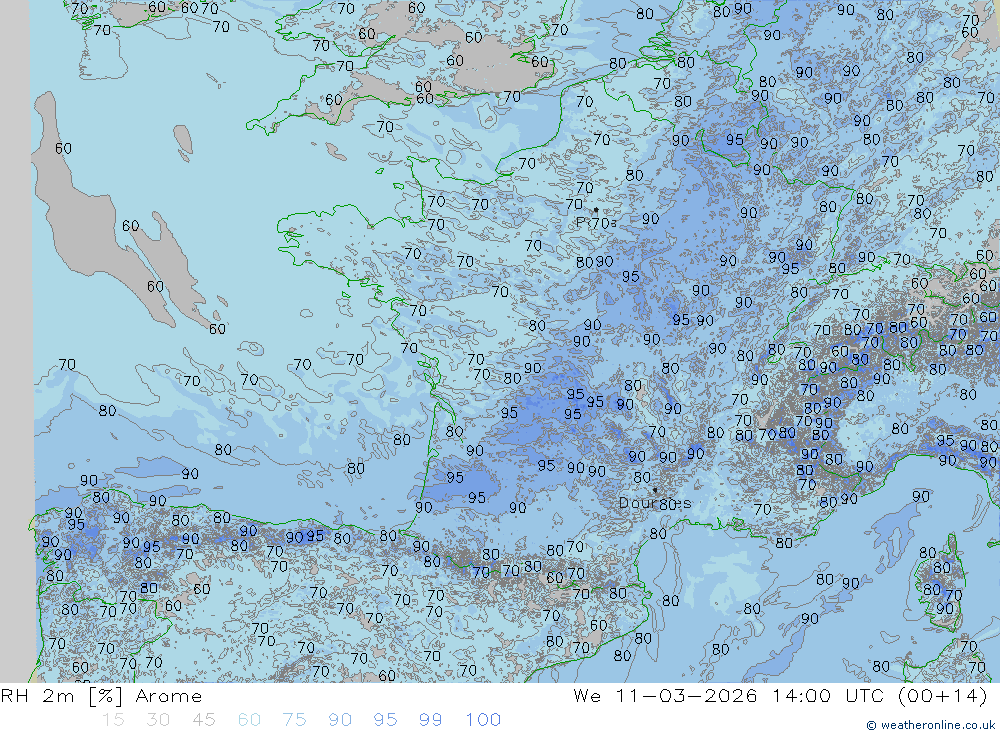Click the legend value 45
This screenshot has height=733, width=1000.
pos(203,720)
